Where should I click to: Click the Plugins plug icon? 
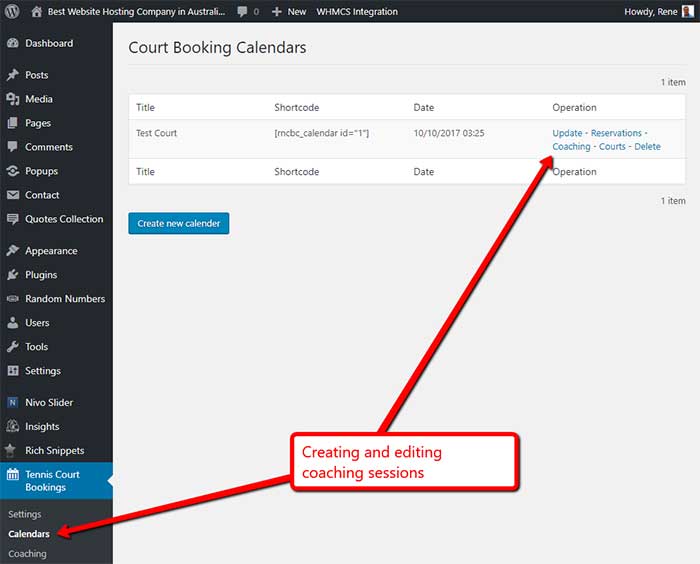13,275
